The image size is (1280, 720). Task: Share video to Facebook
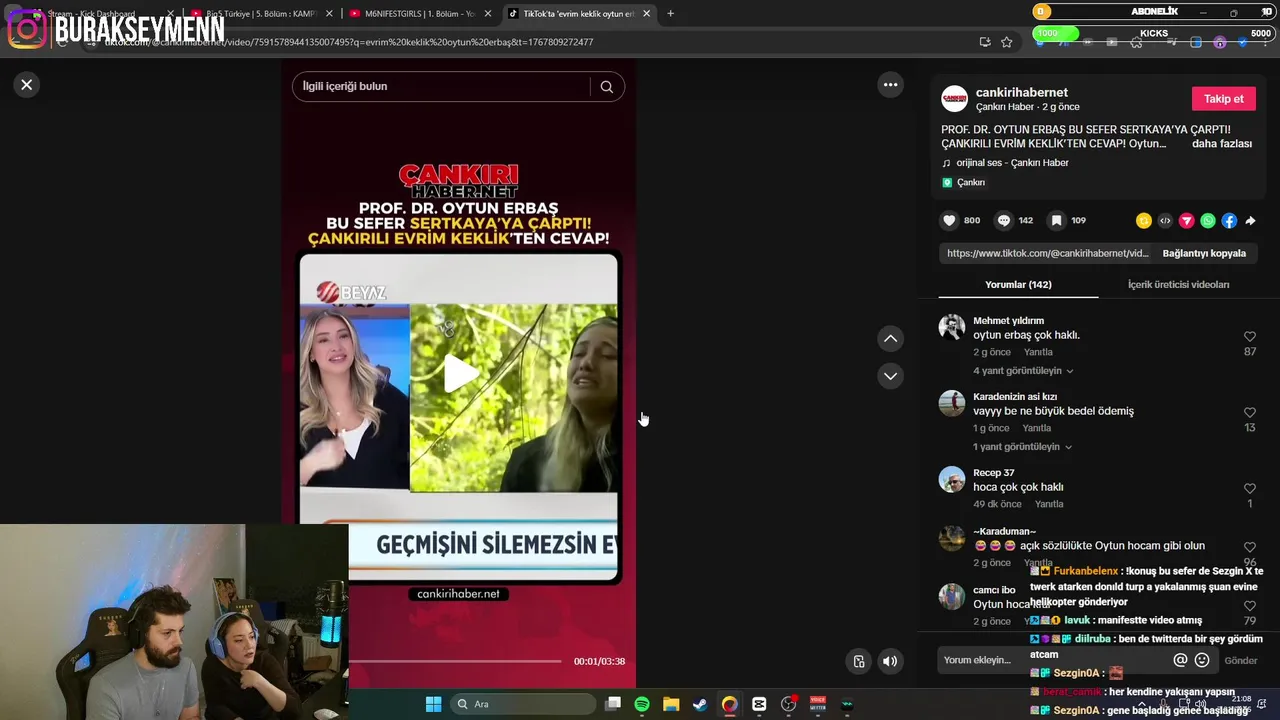pos(1229,221)
